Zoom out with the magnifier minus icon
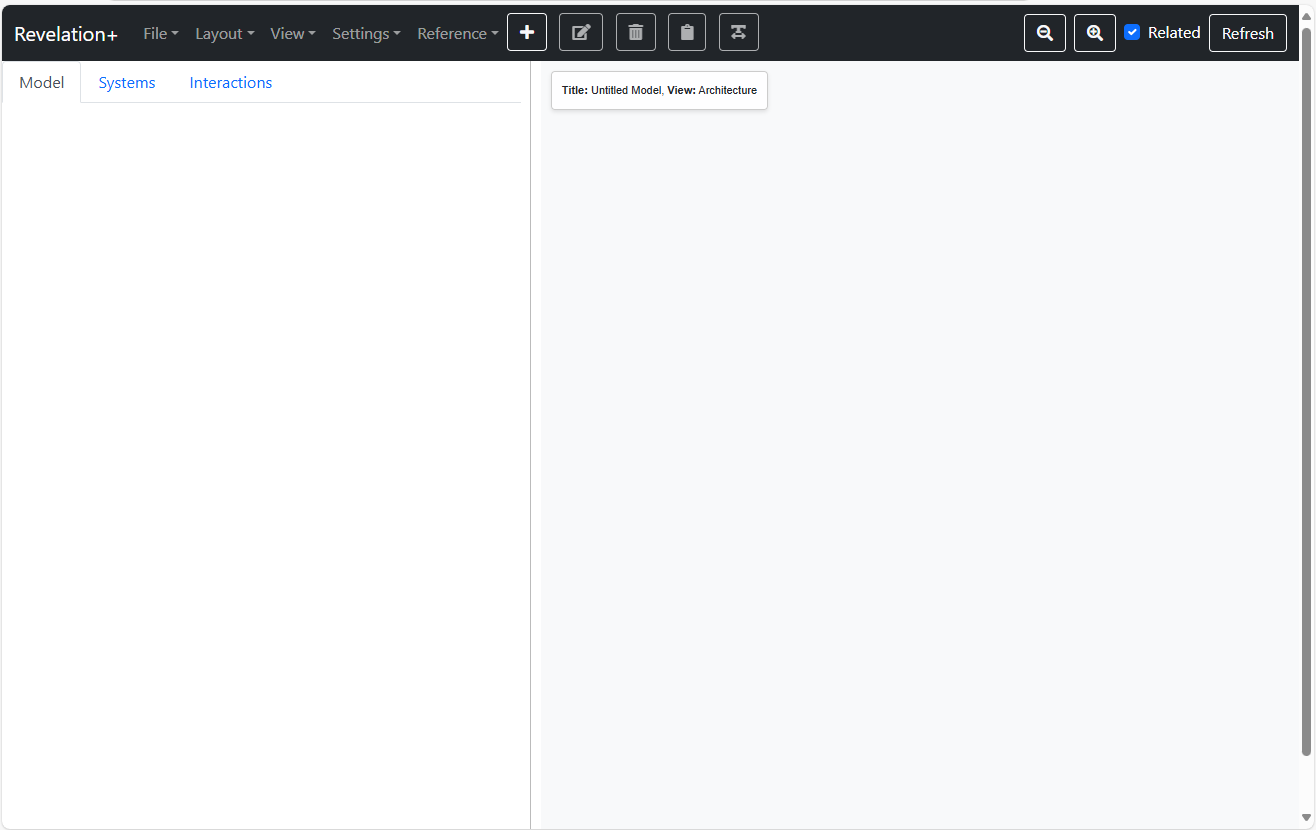Screen dimensions: 1316x830 point(1045,33)
